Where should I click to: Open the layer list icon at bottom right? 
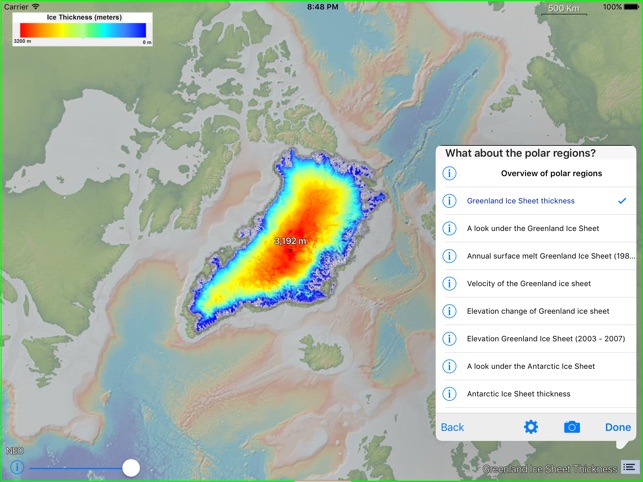[629, 467]
